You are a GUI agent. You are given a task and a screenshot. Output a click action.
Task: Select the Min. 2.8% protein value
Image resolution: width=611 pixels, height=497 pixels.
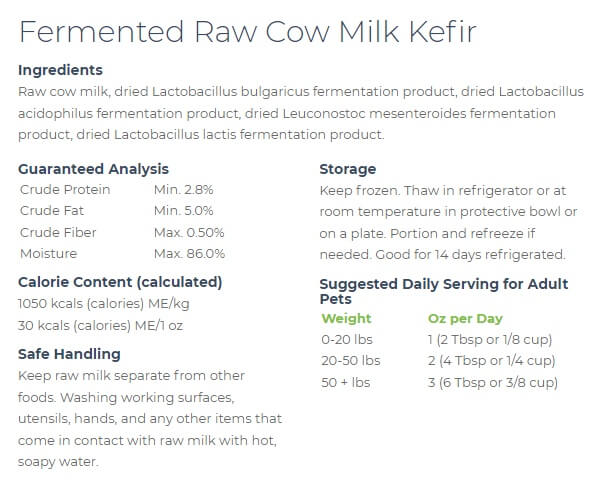coord(184,190)
